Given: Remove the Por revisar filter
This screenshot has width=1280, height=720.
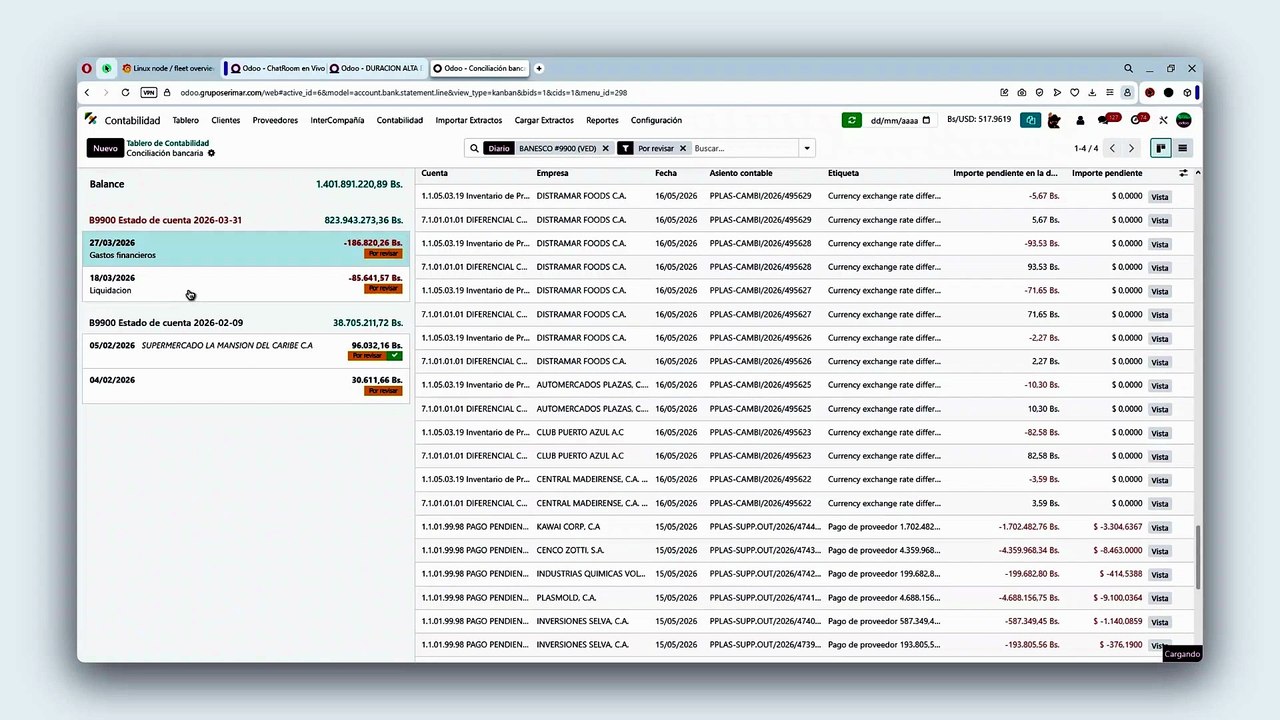Looking at the screenshot, I should tap(683, 148).
